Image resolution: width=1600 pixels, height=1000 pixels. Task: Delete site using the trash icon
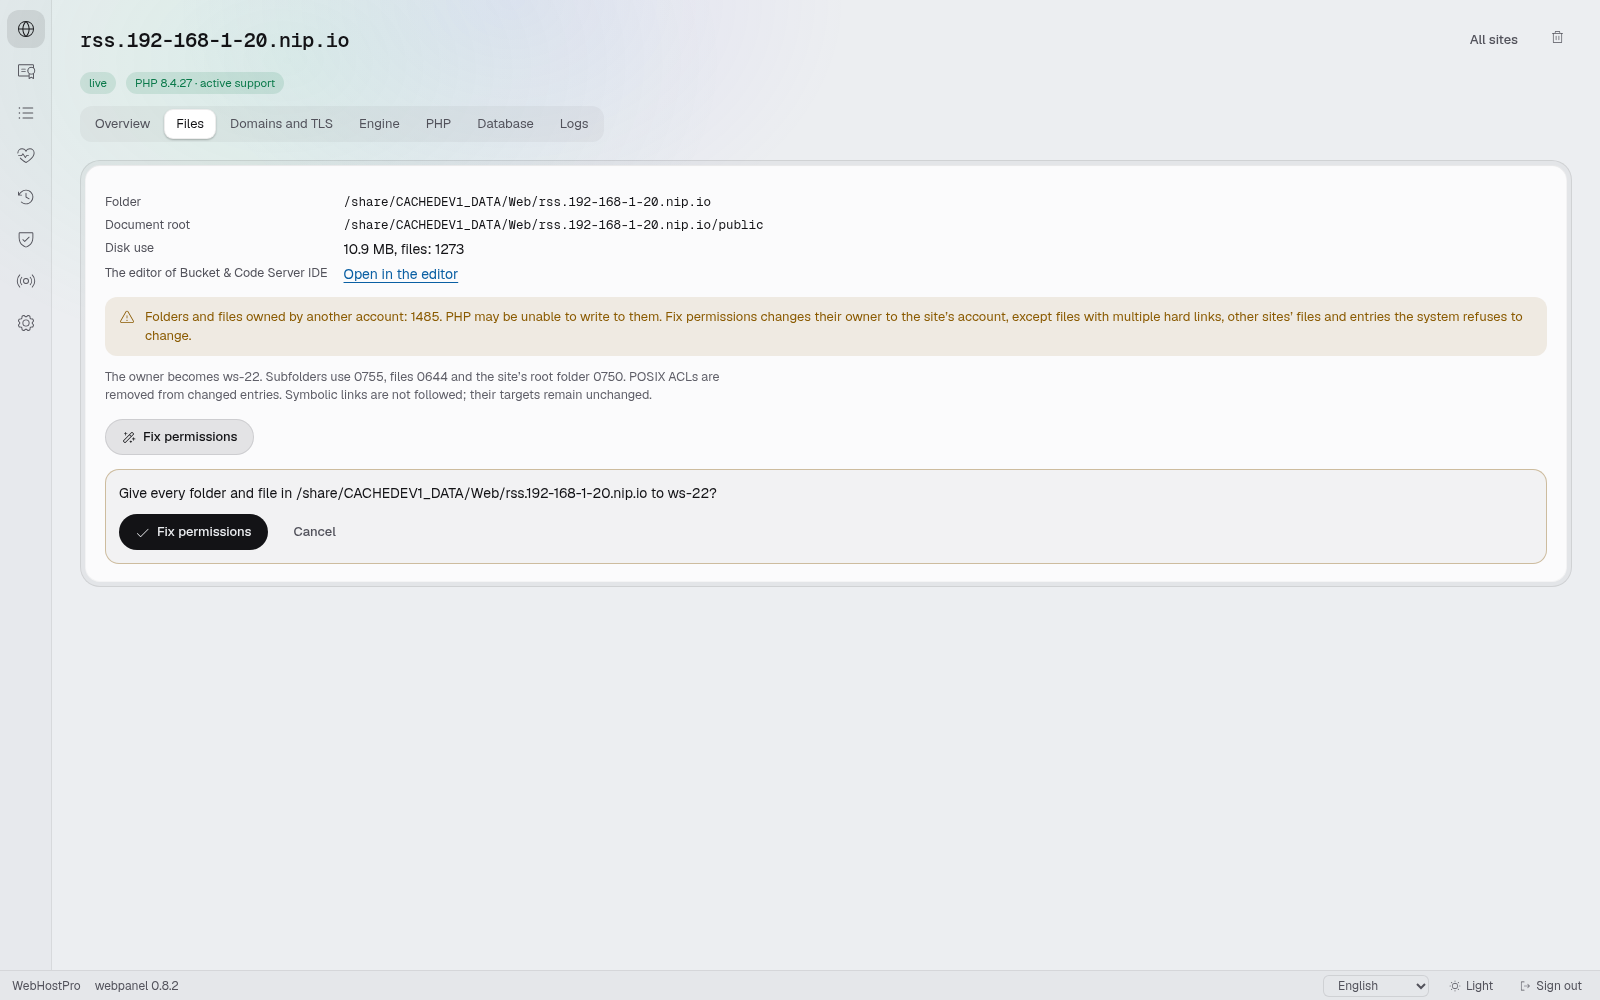[x=1557, y=38]
